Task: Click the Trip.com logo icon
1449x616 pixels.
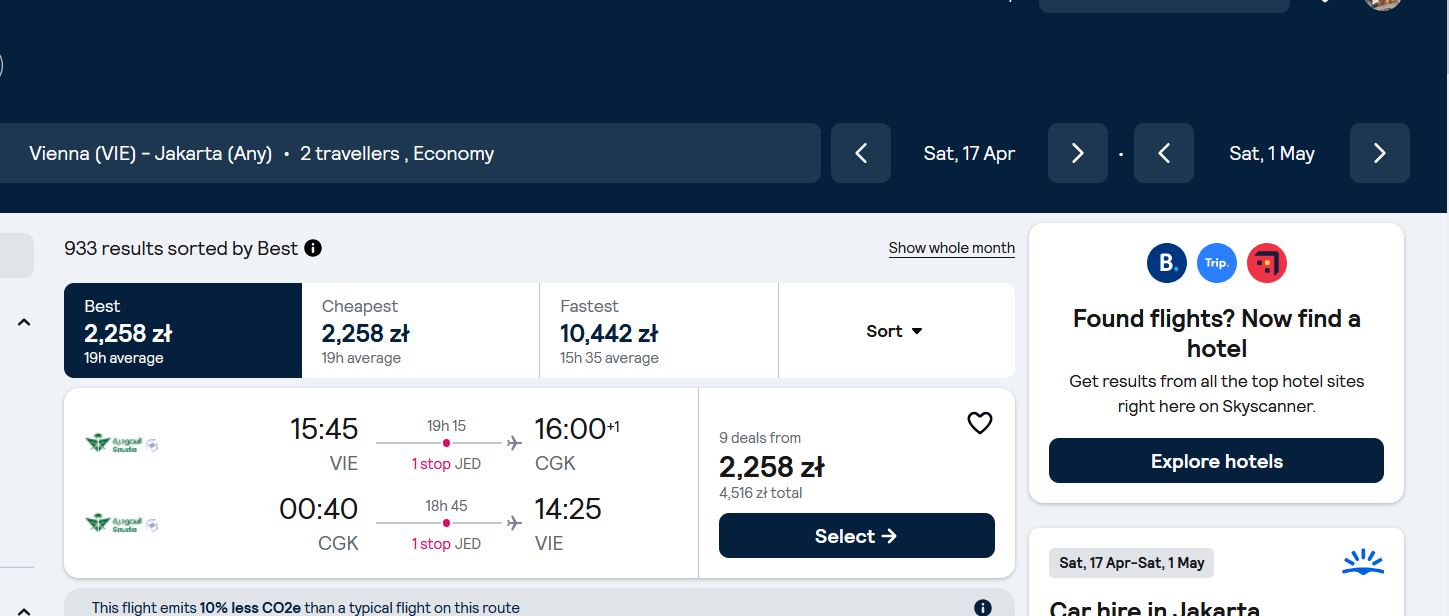Action: tap(1217, 263)
